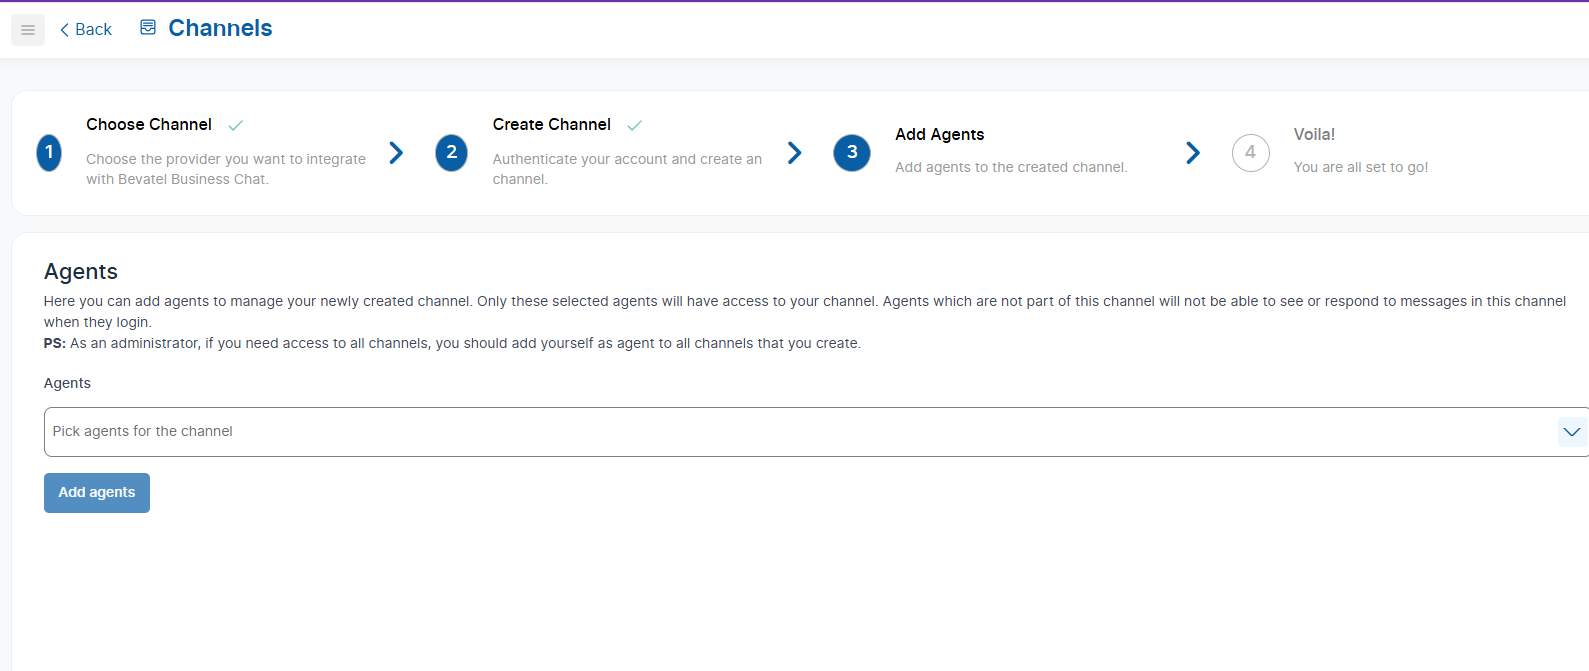Click chevron arrow after Add Agents step
The image size is (1589, 671).
click(x=1193, y=153)
